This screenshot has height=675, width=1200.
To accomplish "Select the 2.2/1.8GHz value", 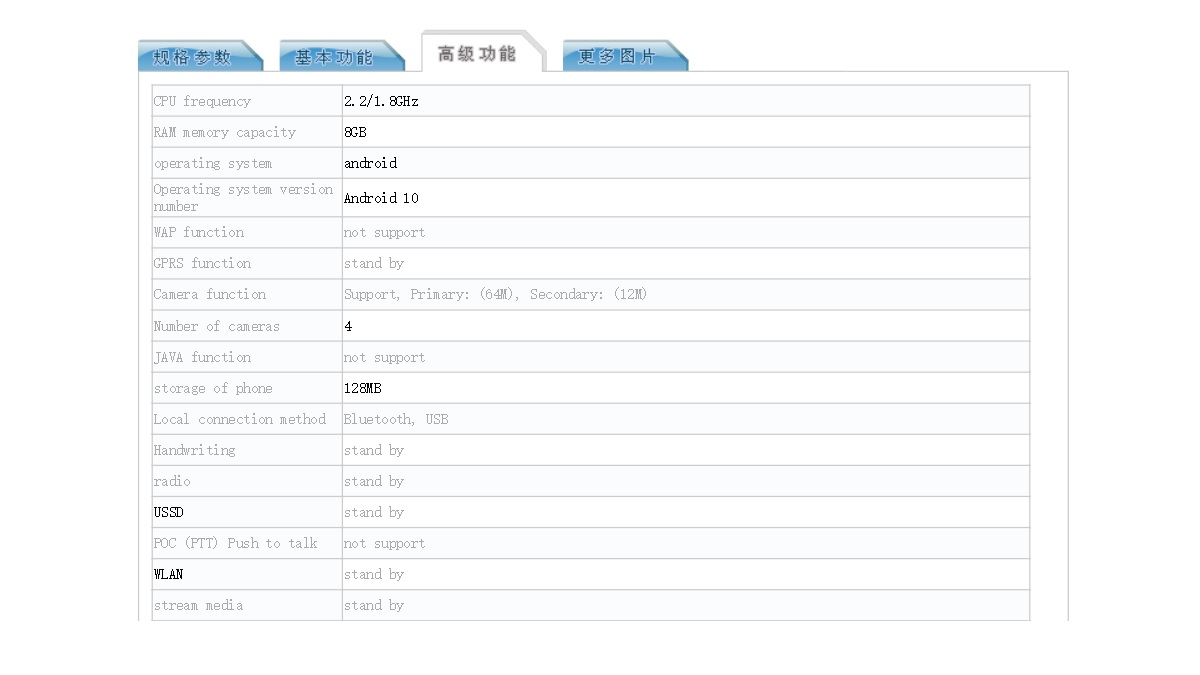I will pyautogui.click(x=381, y=101).
